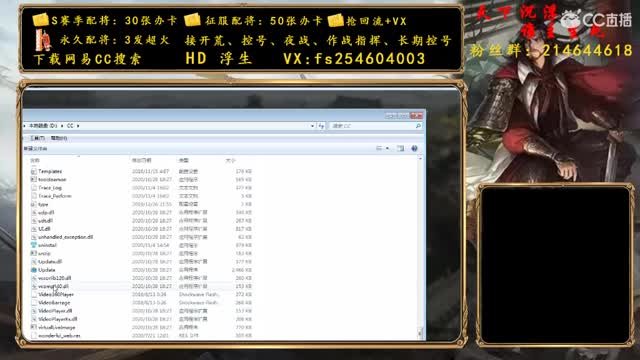The width and height of the screenshot is (640, 360).
Task: Change view layout icon in toolbar
Action: coord(379,149)
